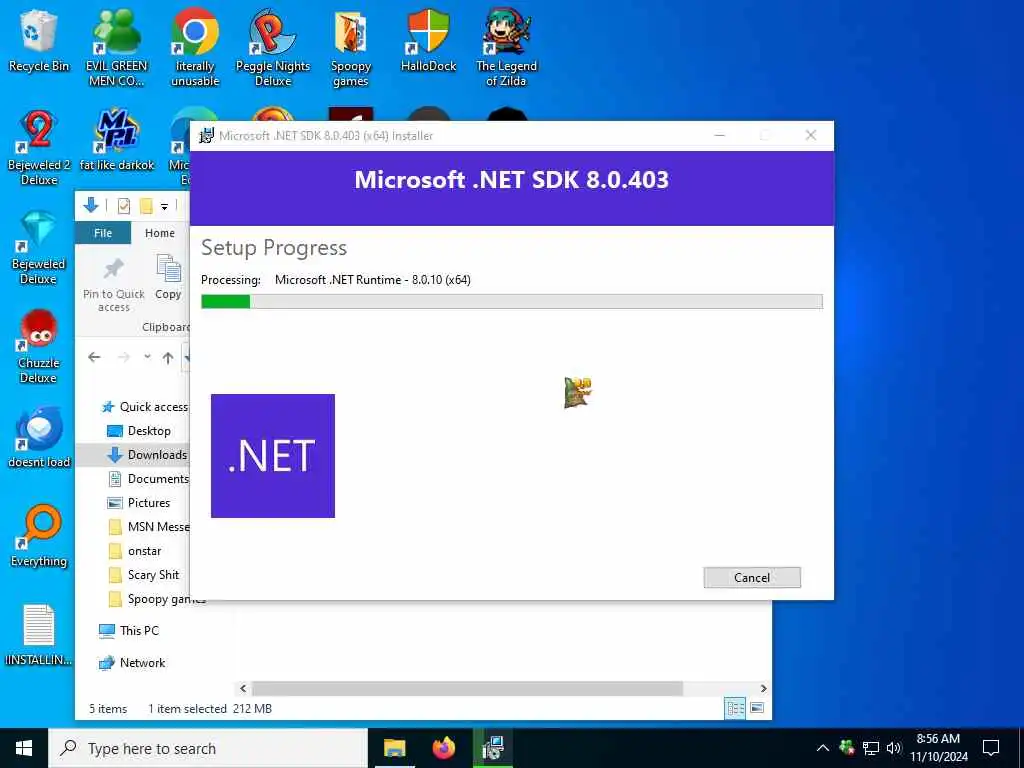The image size is (1024, 768).
Task: Open the notification center icon
Action: click(991, 748)
